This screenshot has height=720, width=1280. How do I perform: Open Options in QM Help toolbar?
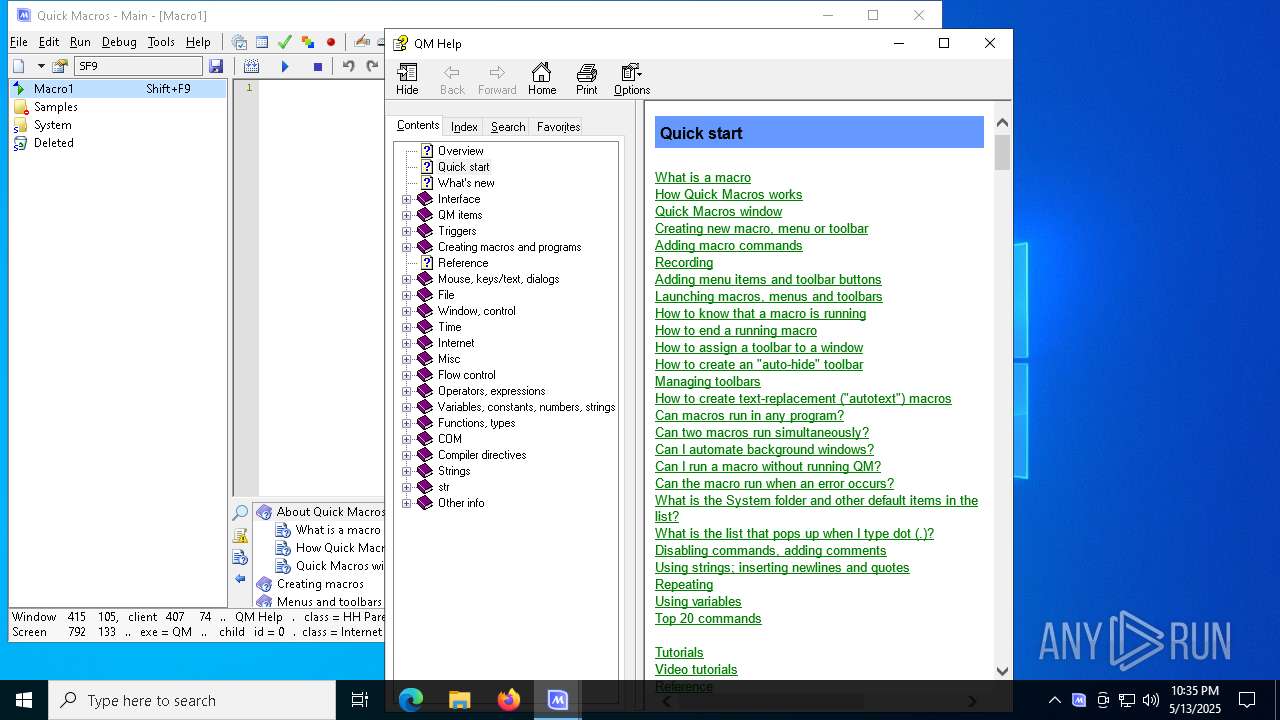[632, 79]
